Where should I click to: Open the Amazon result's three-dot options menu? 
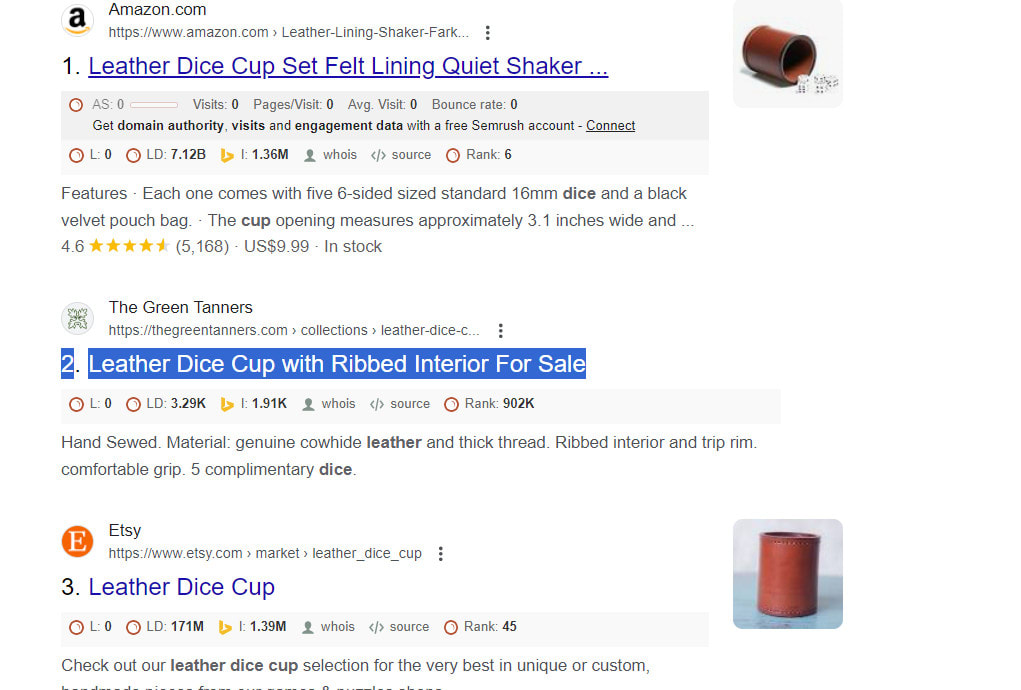(x=487, y=33)
